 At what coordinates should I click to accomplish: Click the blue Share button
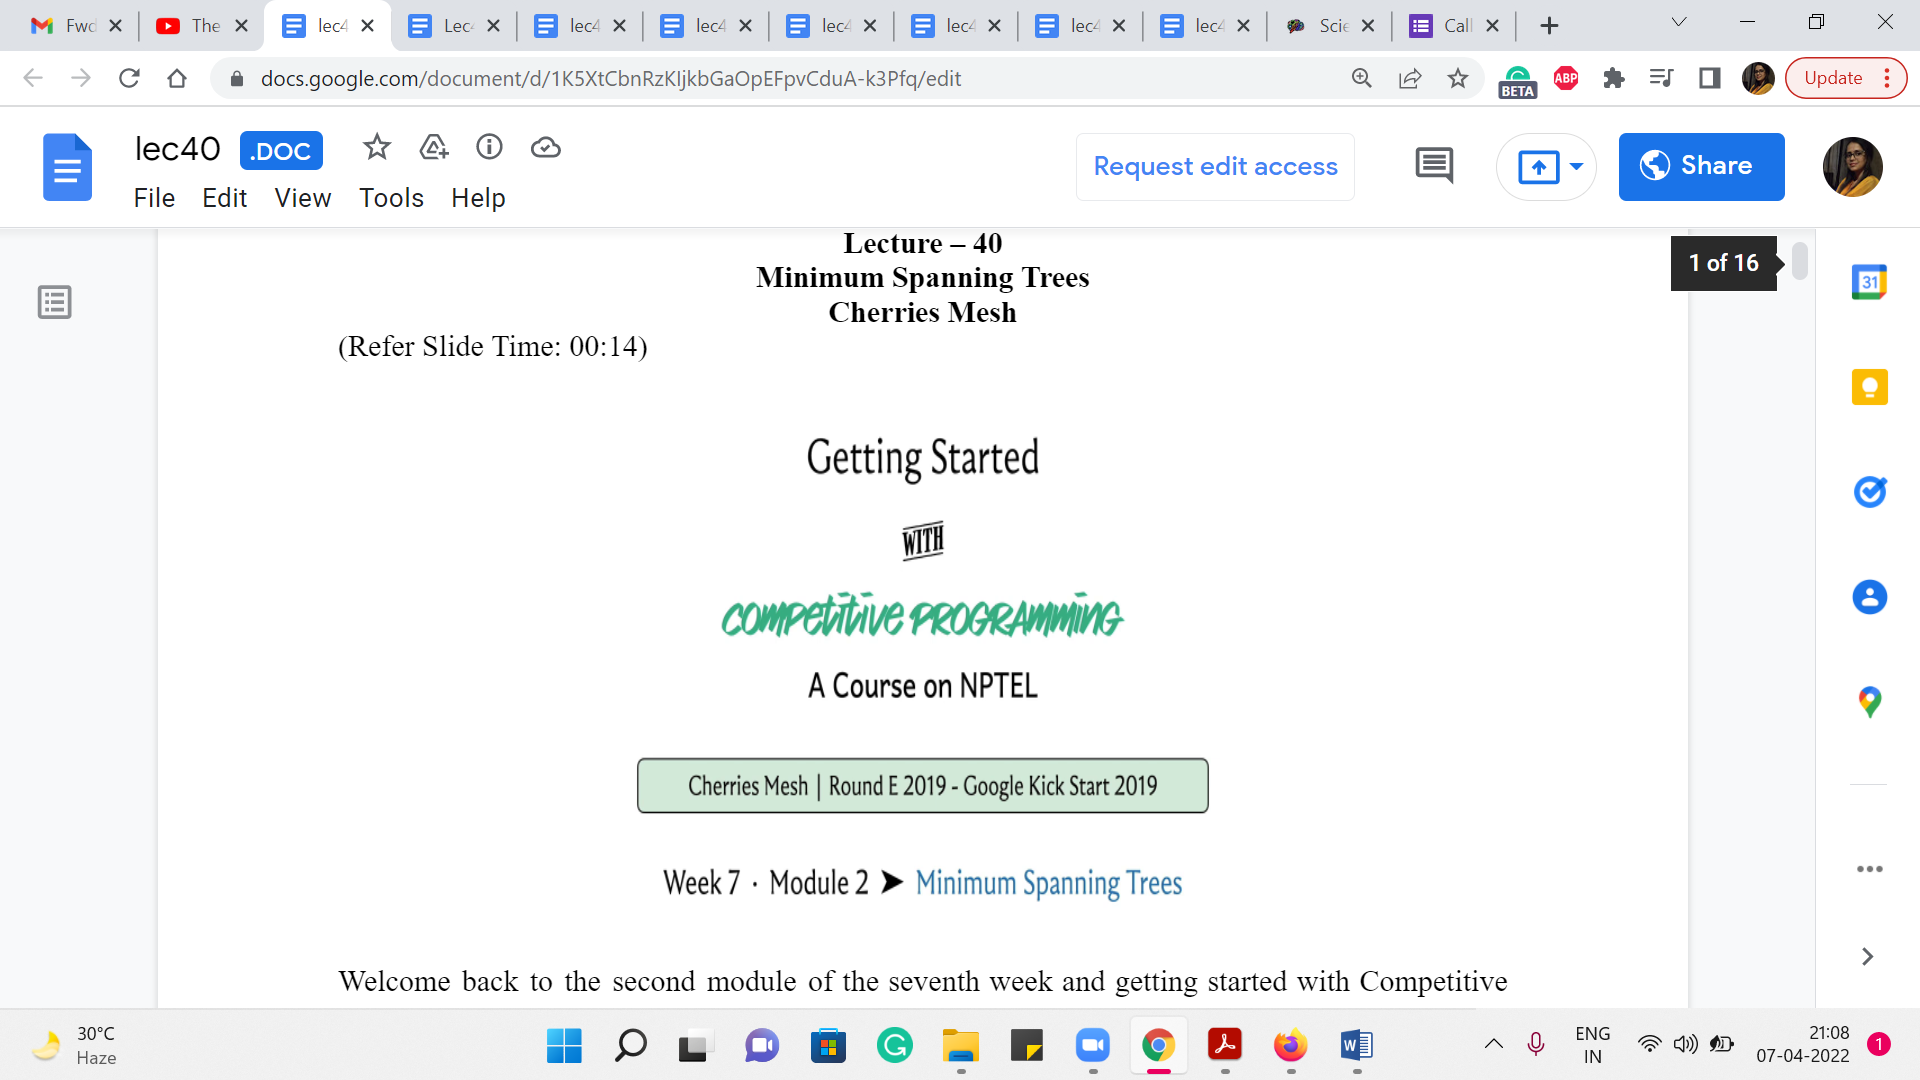click(1701, 167)
